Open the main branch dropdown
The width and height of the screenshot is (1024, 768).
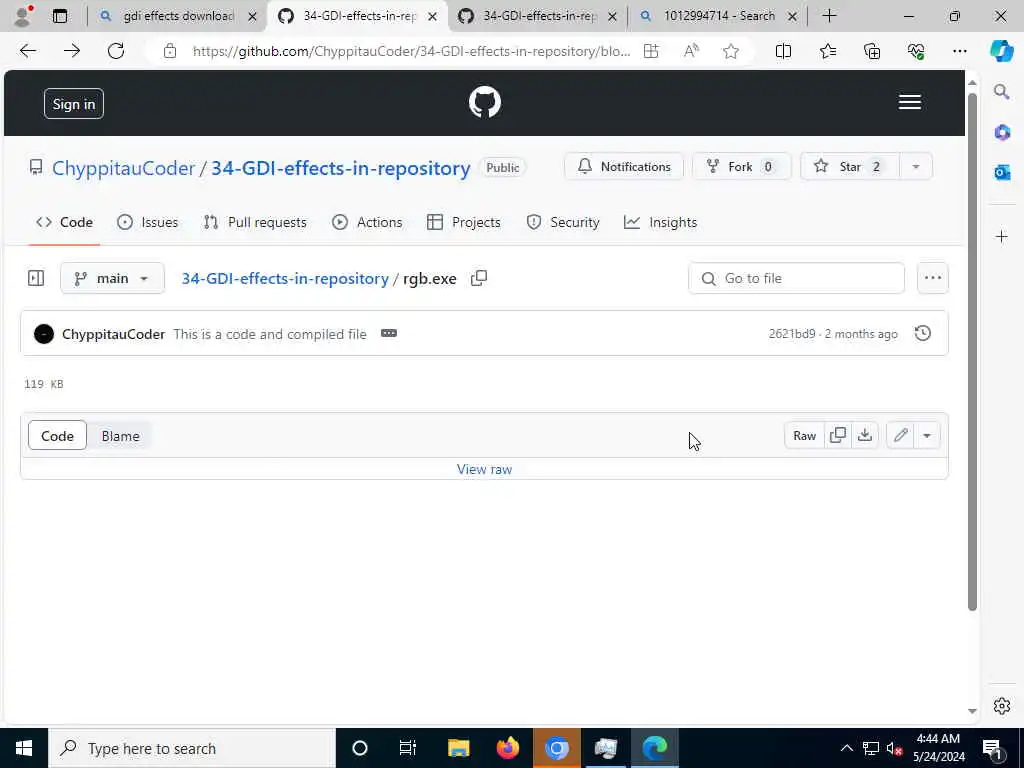[112, 278]
